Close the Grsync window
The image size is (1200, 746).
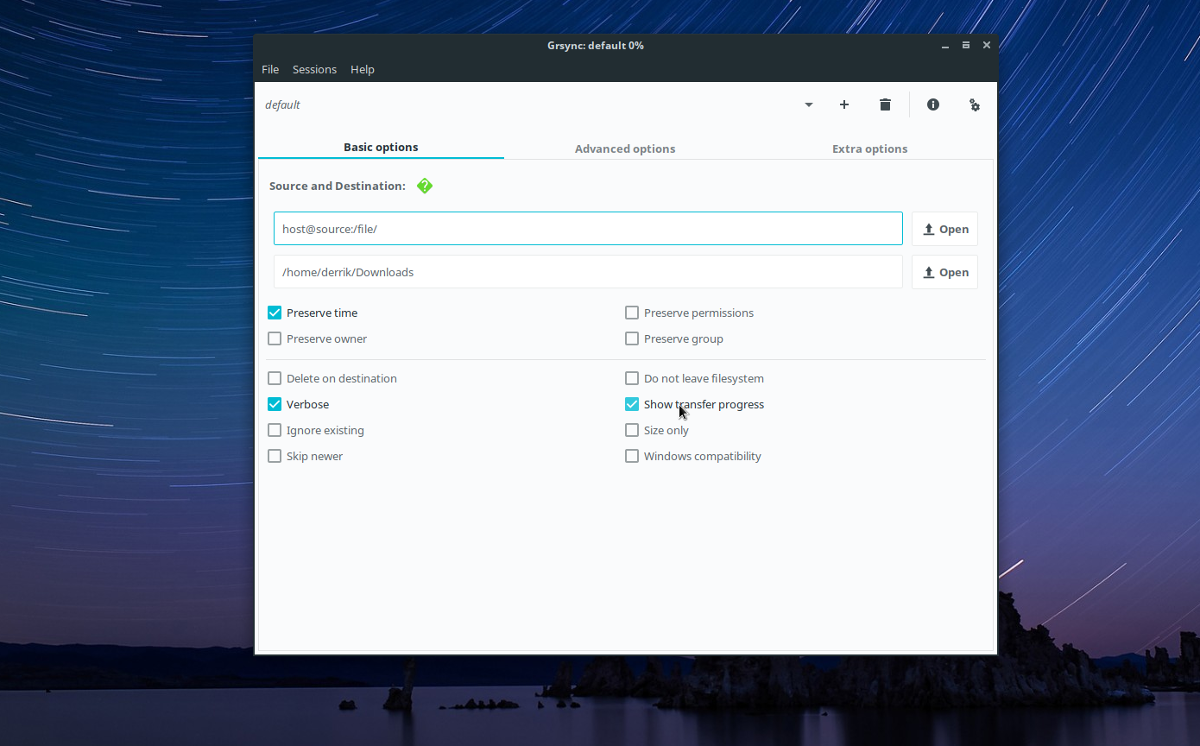click(x=987, y=46)
